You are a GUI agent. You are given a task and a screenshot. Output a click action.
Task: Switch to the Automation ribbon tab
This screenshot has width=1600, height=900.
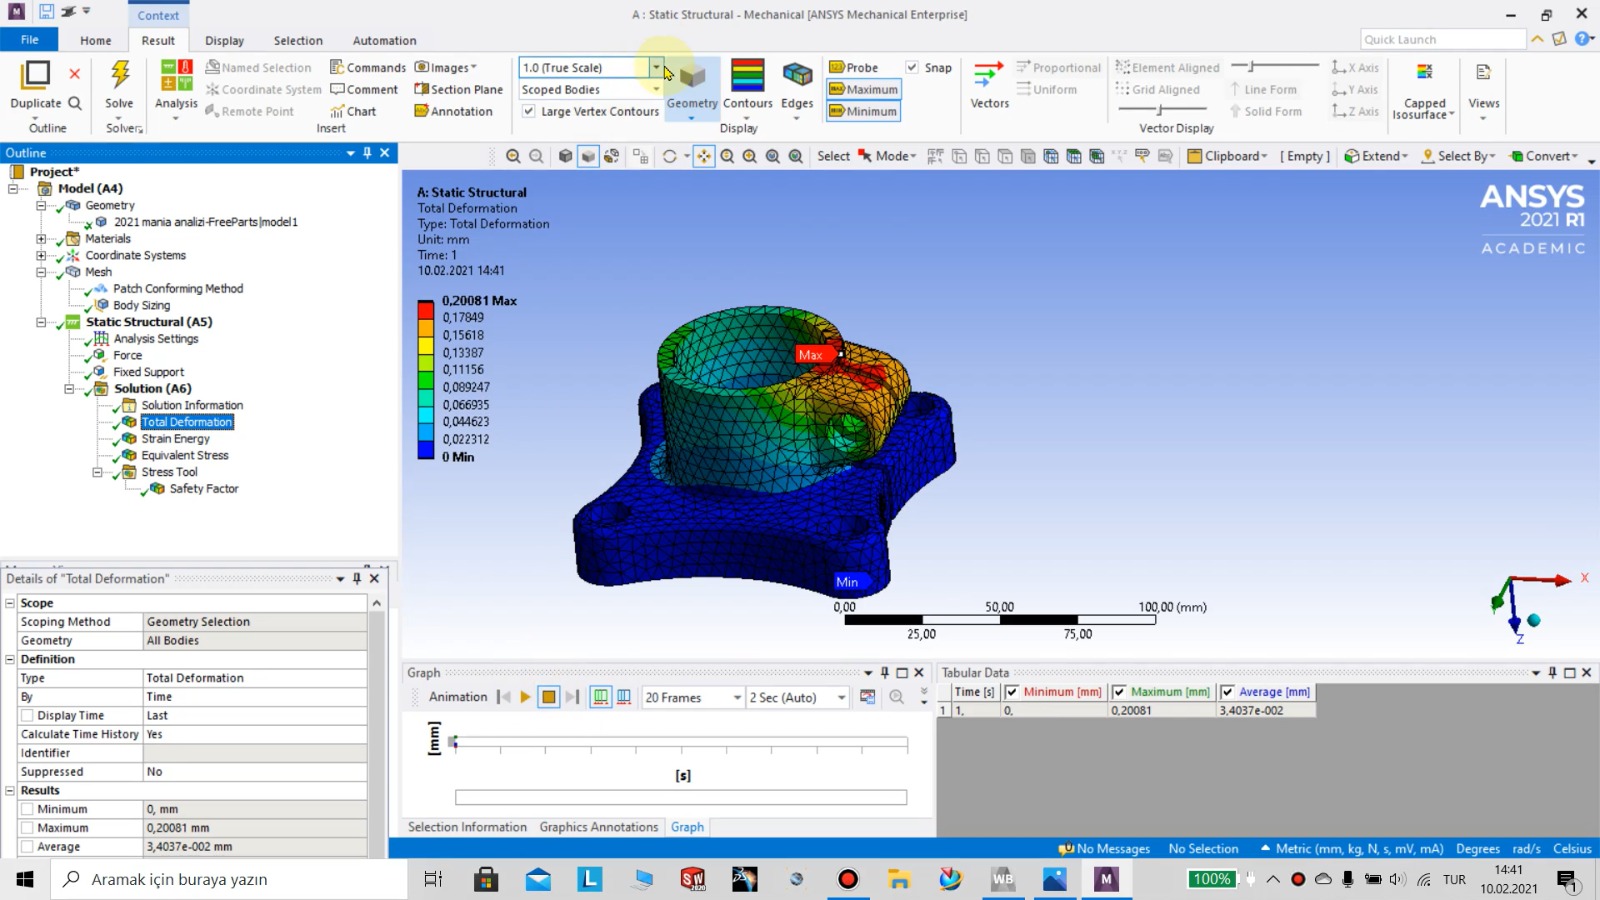click(384, 41)
